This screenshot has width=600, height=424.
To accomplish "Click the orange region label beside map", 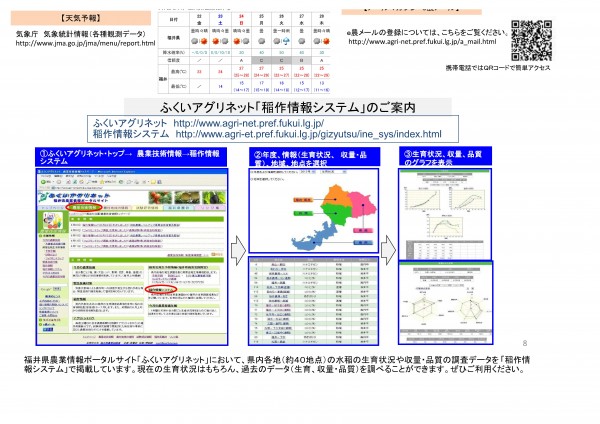I will (303, 199).
